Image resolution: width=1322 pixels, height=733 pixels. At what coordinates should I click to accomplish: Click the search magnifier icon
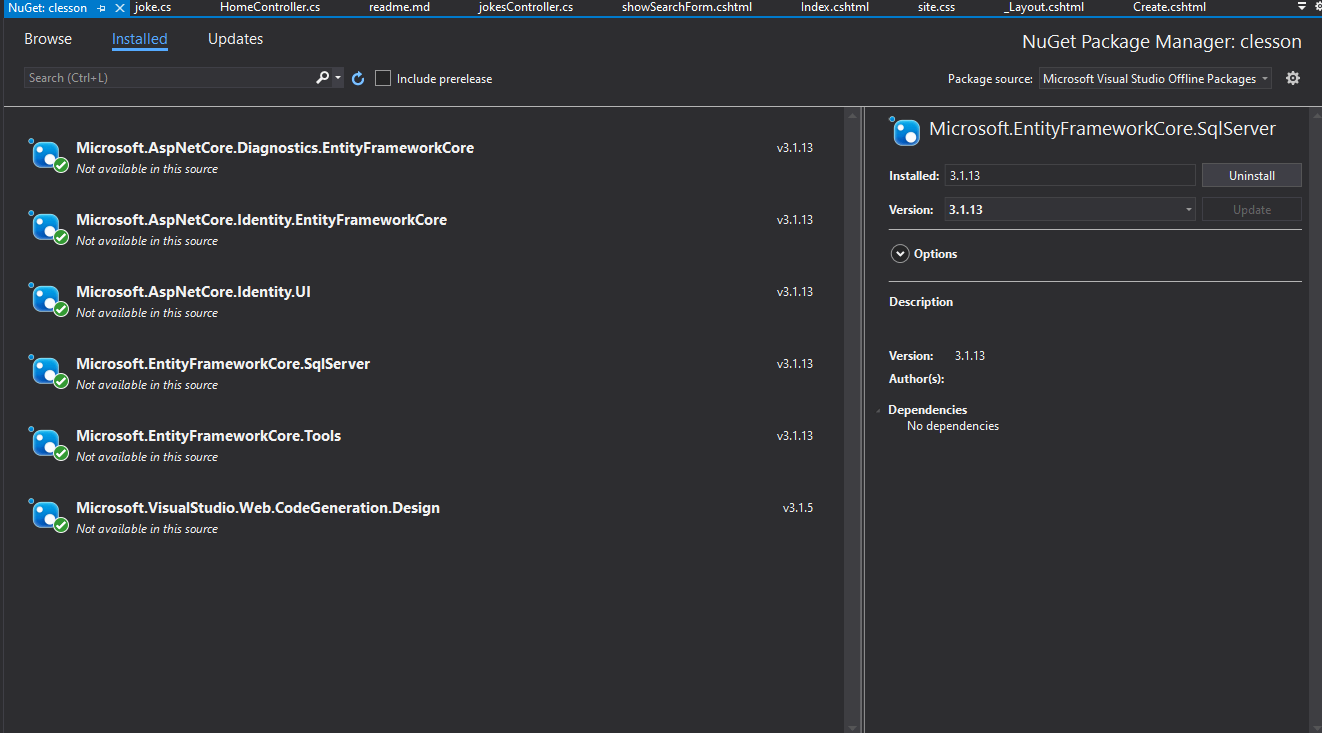pos(322,77)
